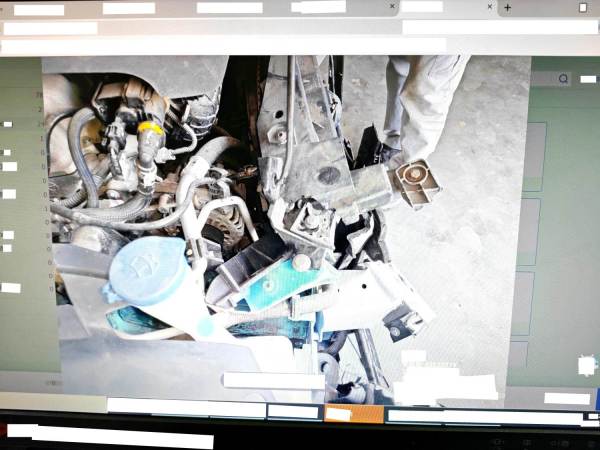Image resolution: width=600 pixels, height=450 pixels.
Task: Click the window icon at top-right corner
Action: pos(583,8)
